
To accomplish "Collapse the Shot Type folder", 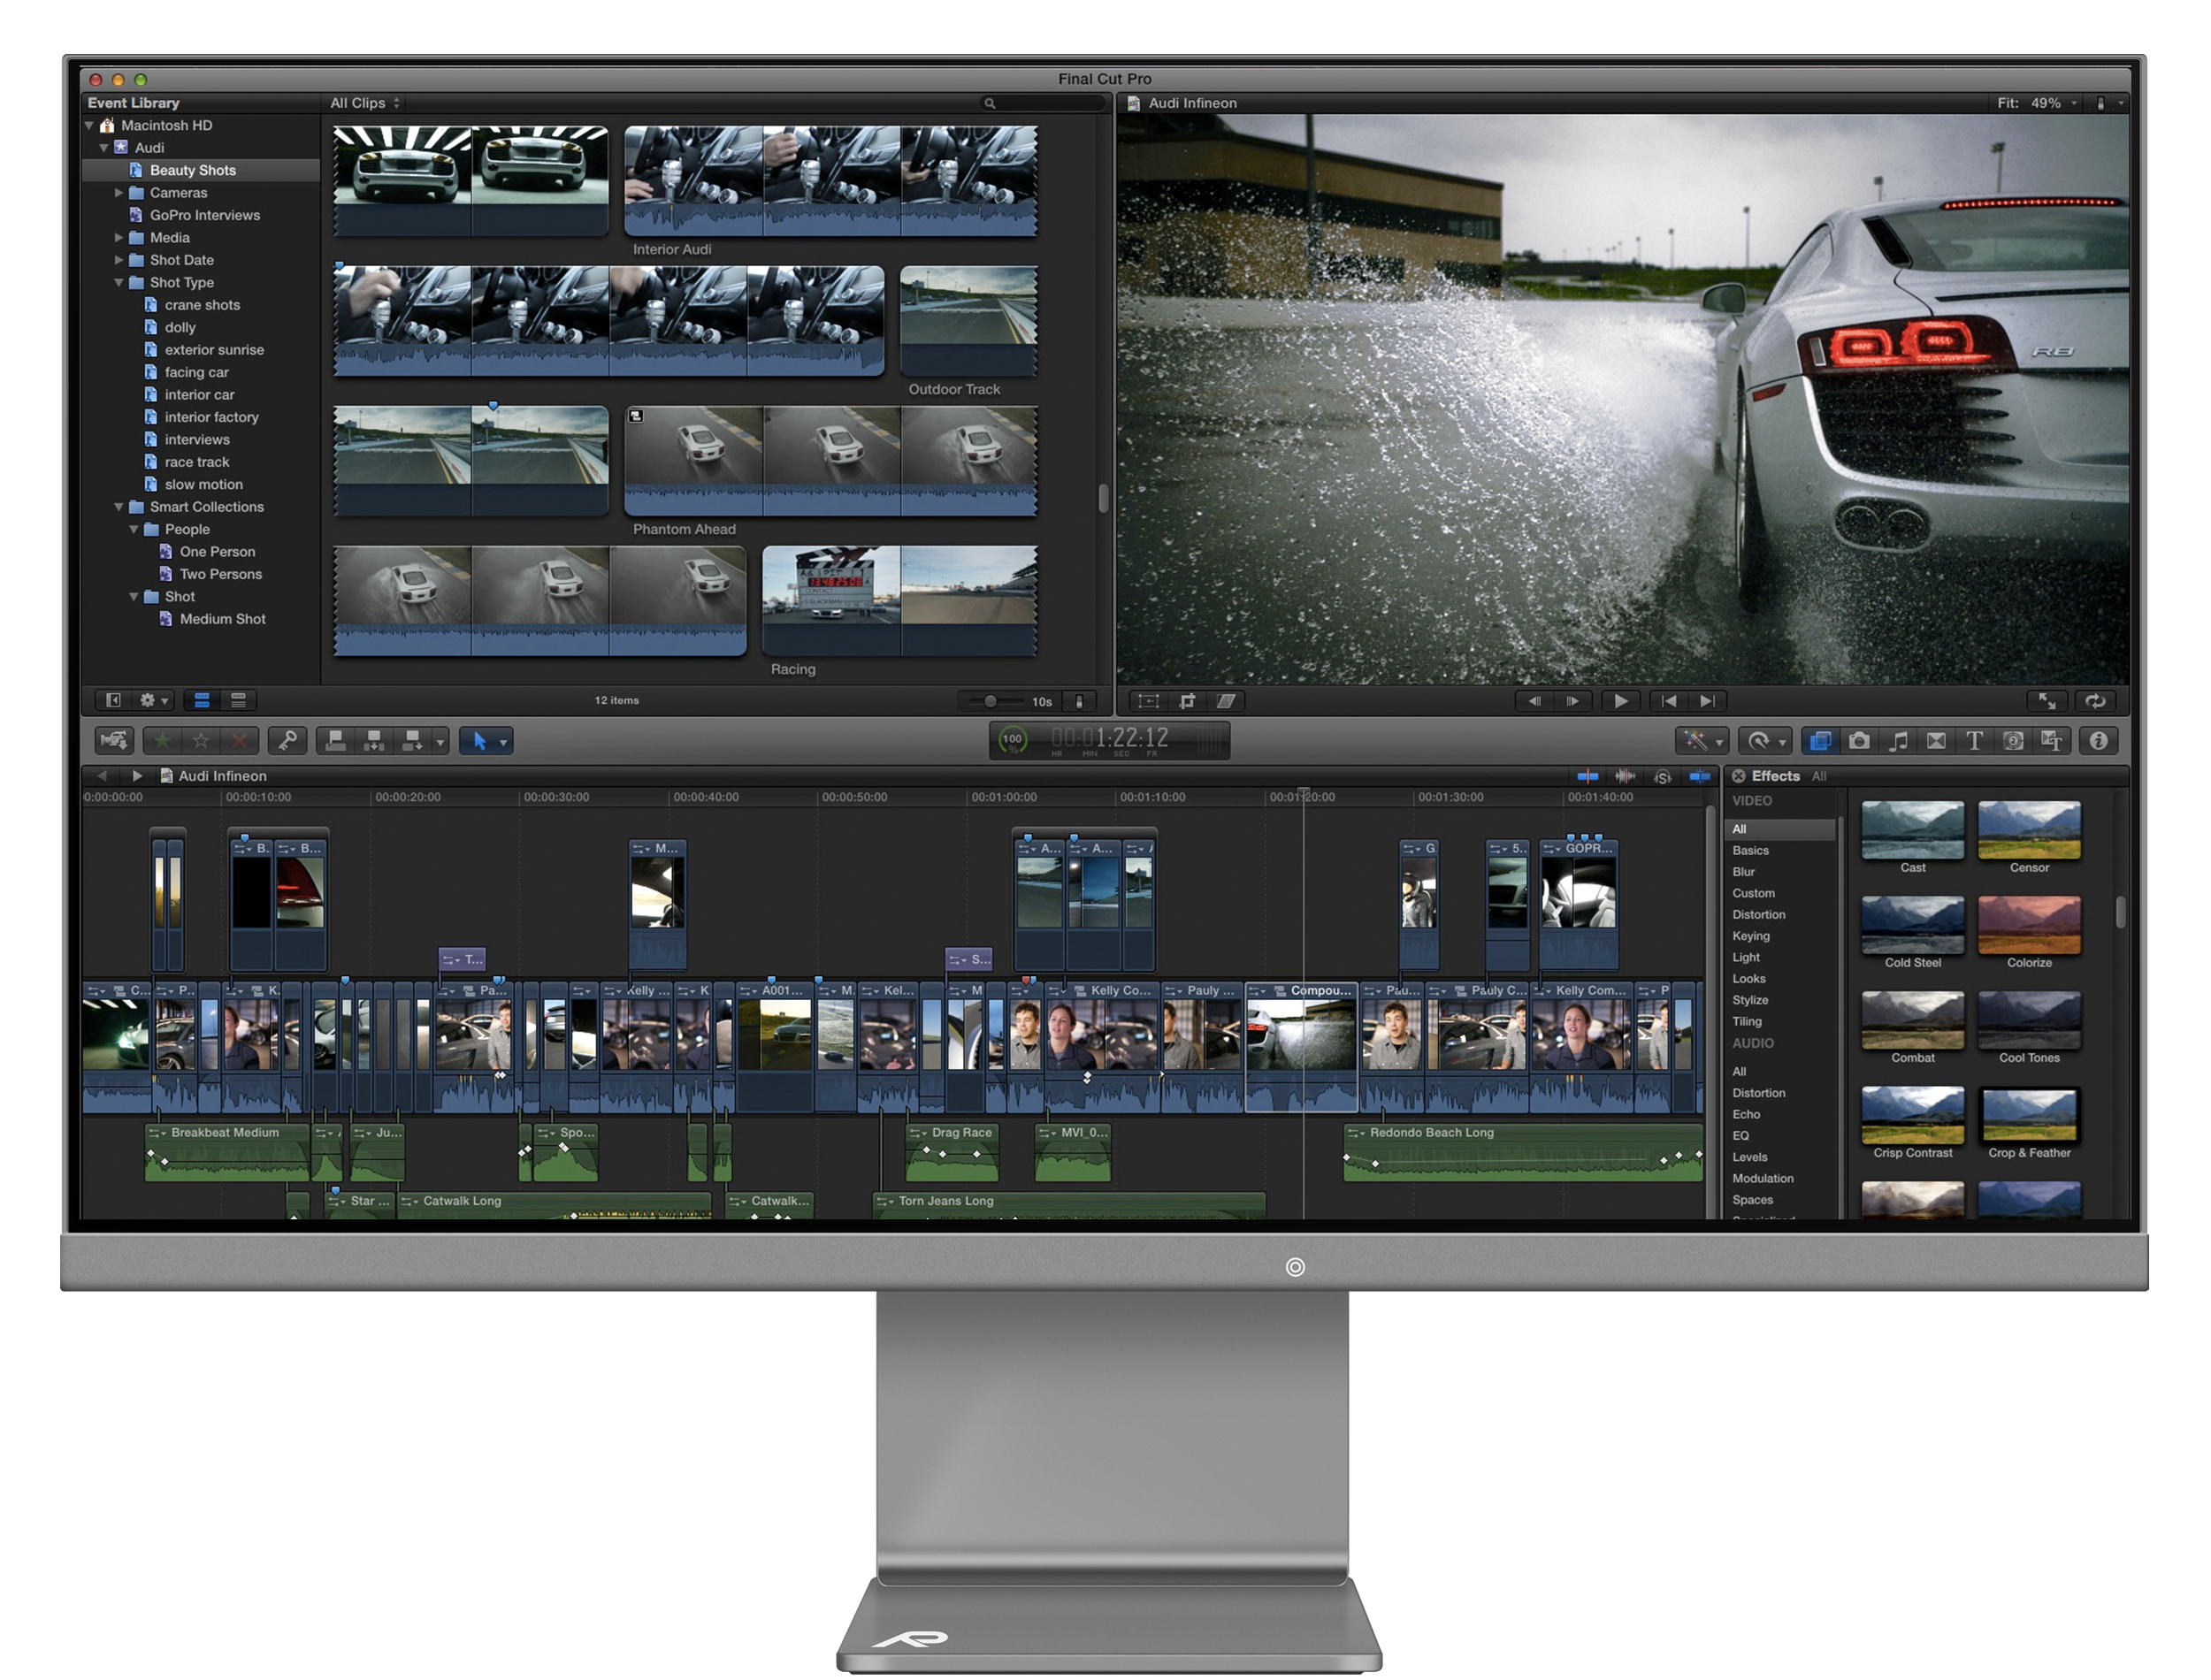I will [119, 283].
